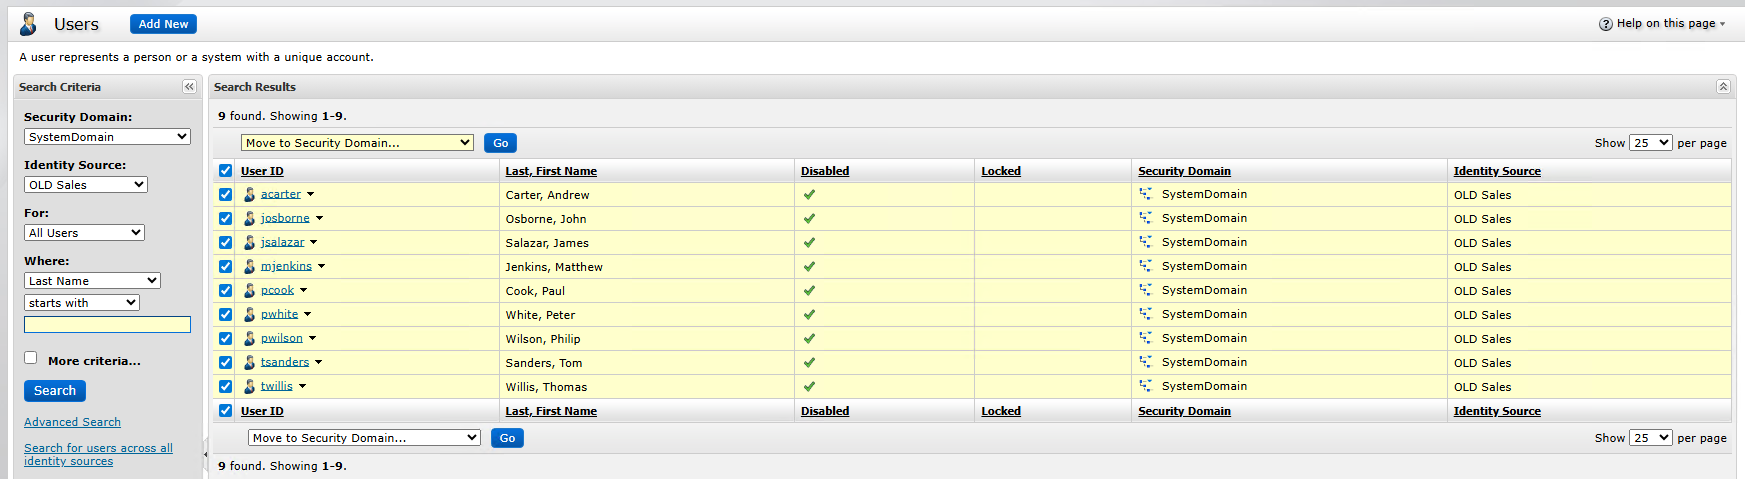
Task: Click the user icon next to mjenkins
Action: pos(250,266)
